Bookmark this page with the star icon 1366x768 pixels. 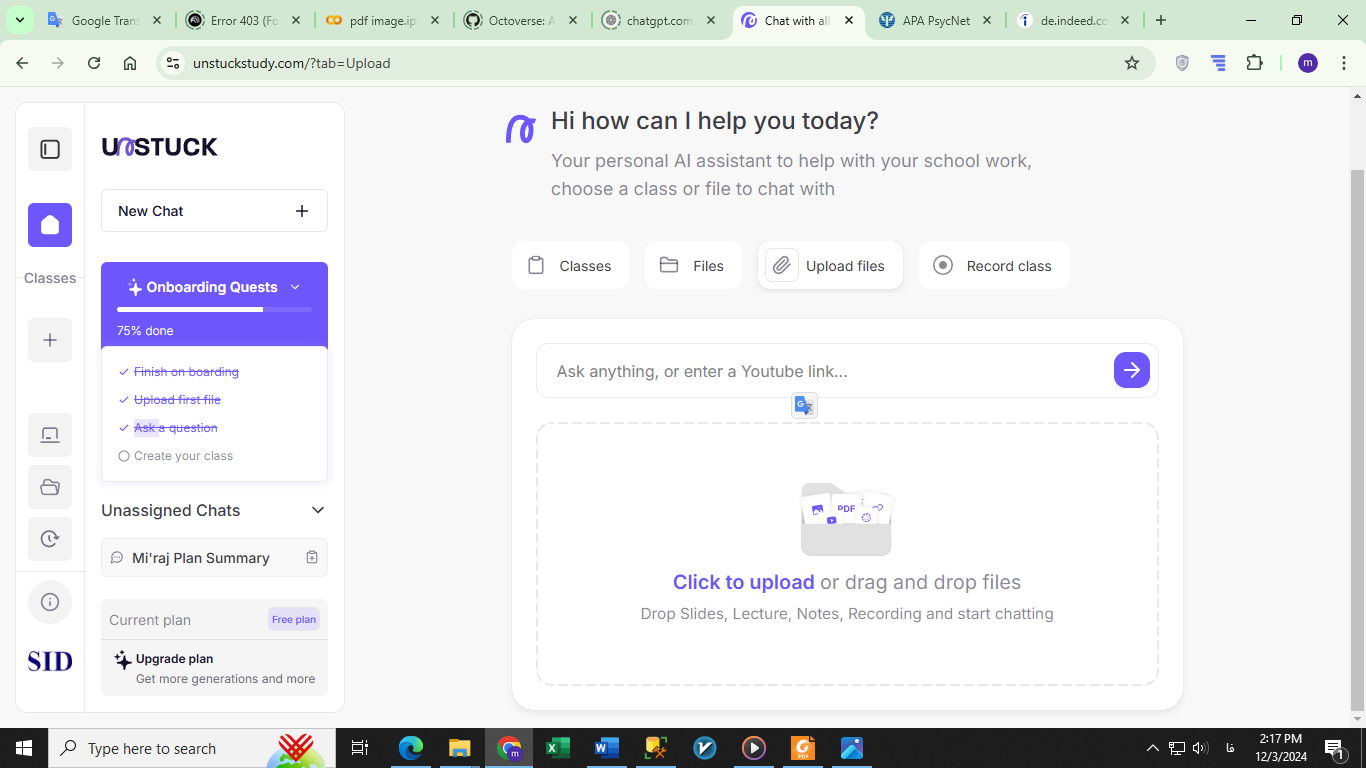click(x=1132, y=63)
